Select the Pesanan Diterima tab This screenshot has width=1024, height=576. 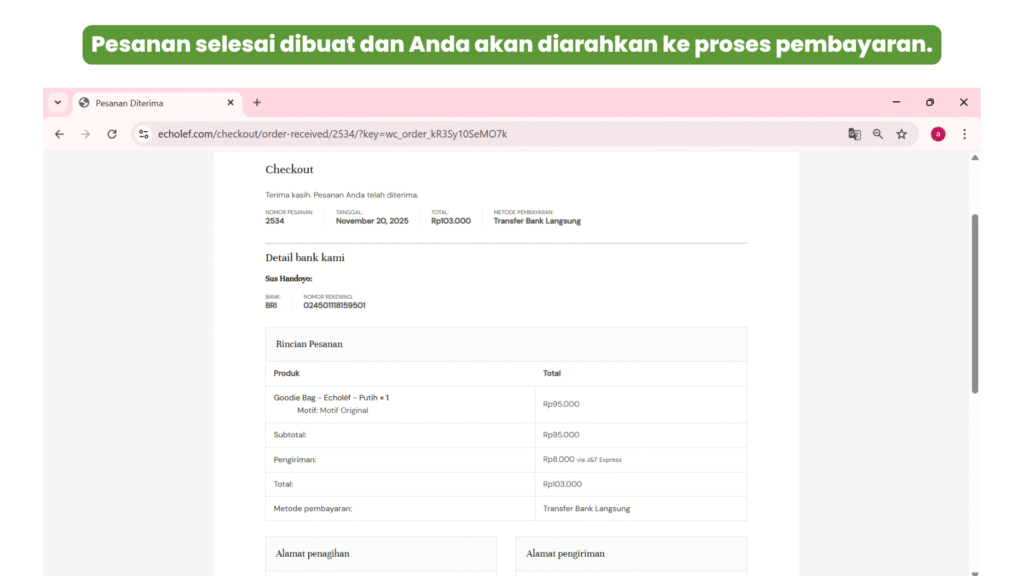coord(150,103)
